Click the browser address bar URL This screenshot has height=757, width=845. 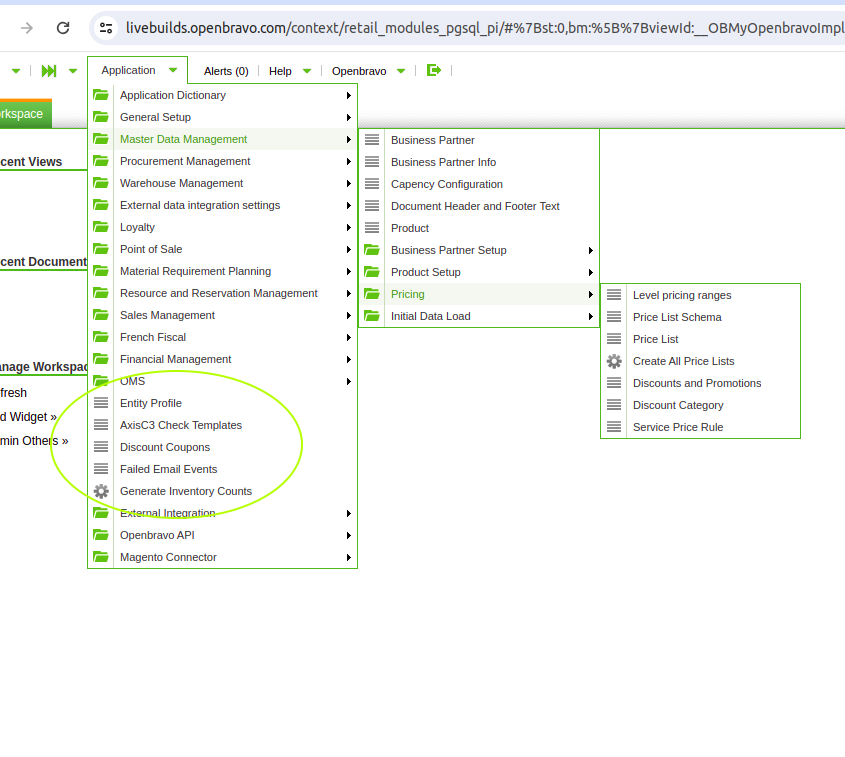point(480,28)
